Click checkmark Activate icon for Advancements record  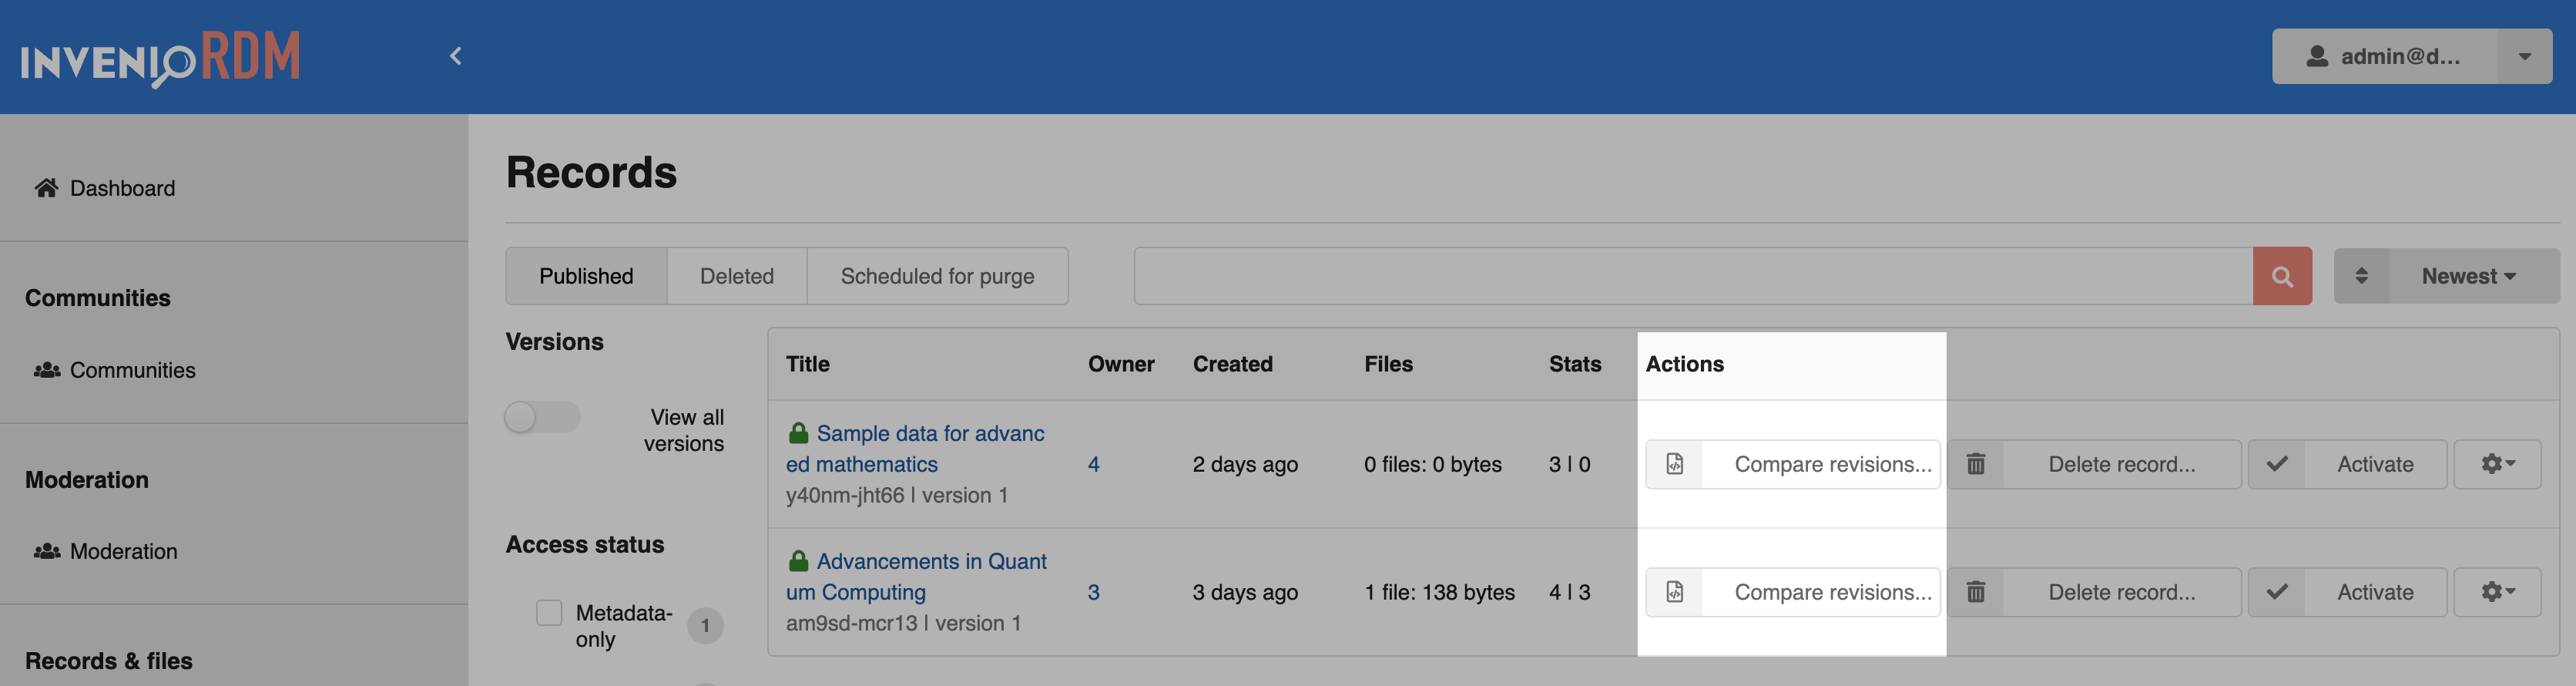pos(2277,592)
